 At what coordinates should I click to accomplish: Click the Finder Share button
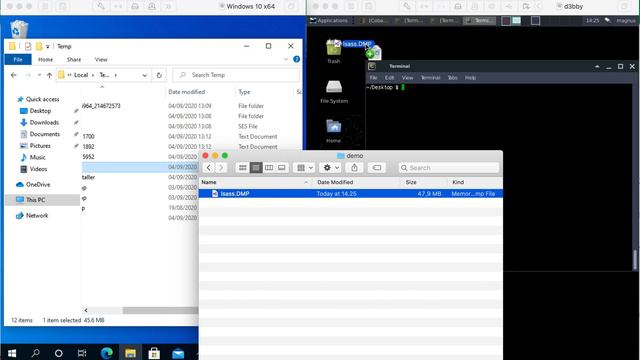pos(354,168)
